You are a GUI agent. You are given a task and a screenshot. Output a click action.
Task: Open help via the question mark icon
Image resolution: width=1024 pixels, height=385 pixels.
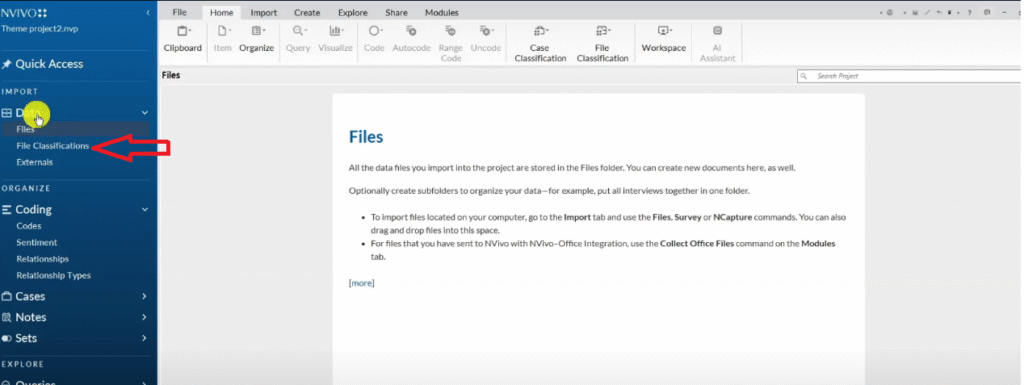[969, 12]
